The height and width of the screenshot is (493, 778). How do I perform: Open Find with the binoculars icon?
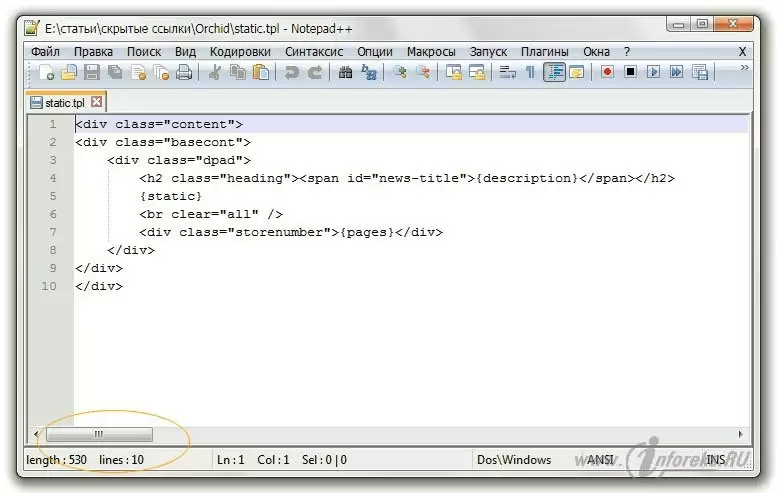click(x=345, y=72)
